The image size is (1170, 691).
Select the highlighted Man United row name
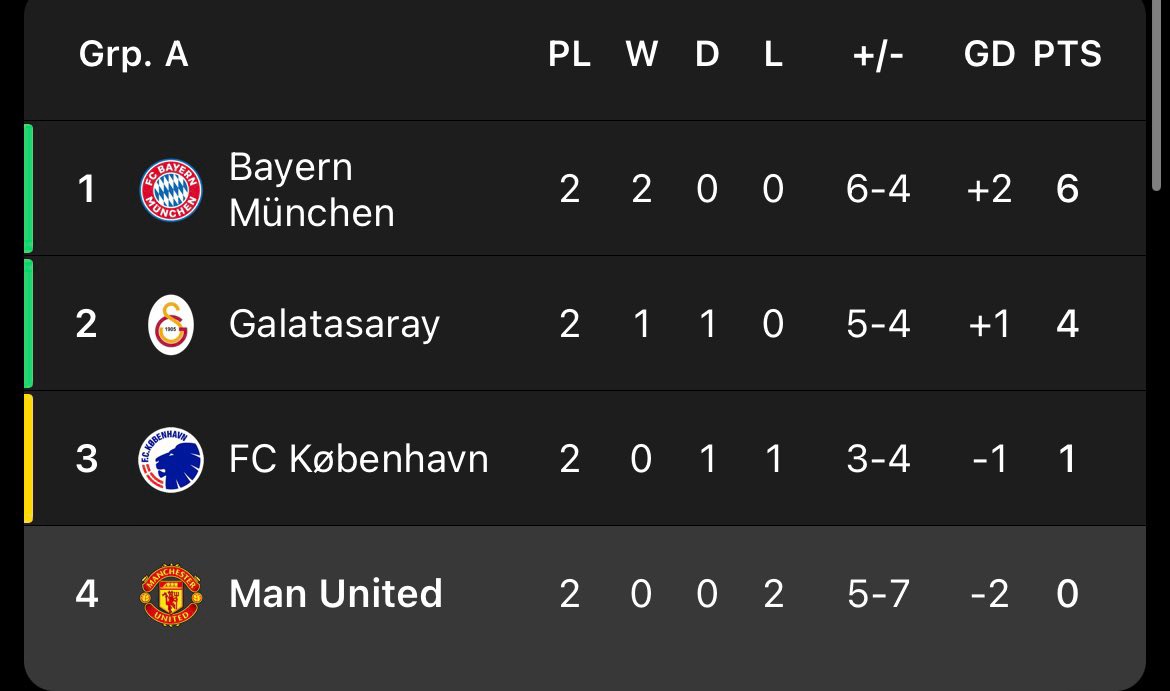[x=336, y=594]
